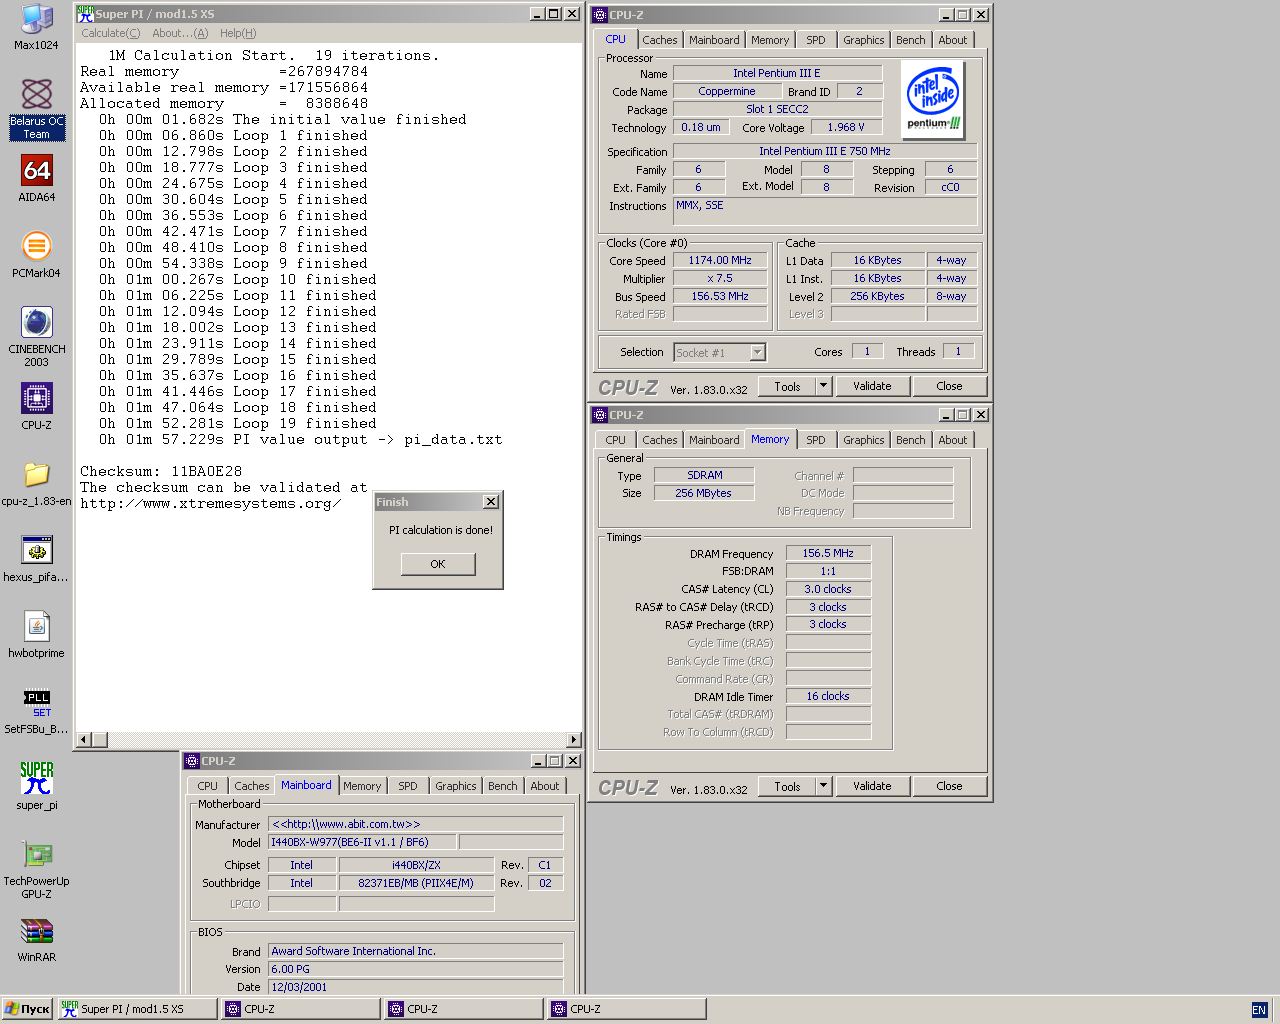
Task: Click the Intel Inside Pentium III logo
Action: click(x=933, y=100)
